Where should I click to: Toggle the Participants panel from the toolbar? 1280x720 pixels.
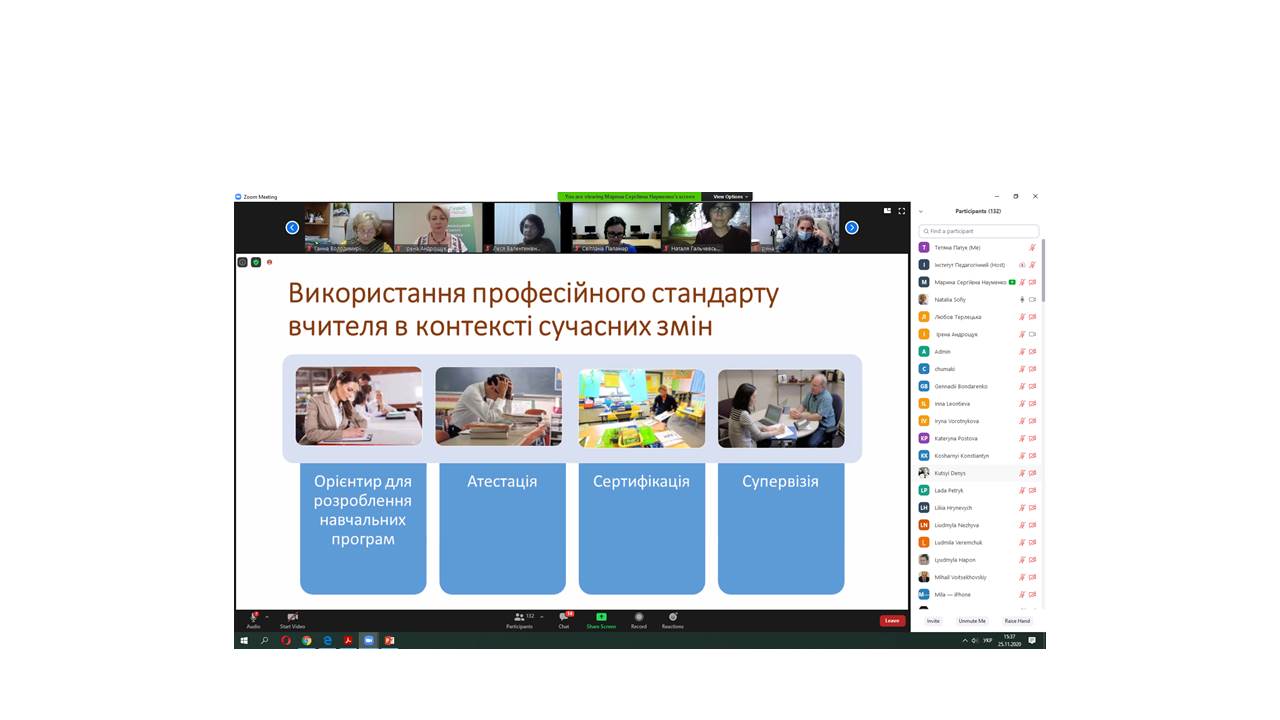519,617
